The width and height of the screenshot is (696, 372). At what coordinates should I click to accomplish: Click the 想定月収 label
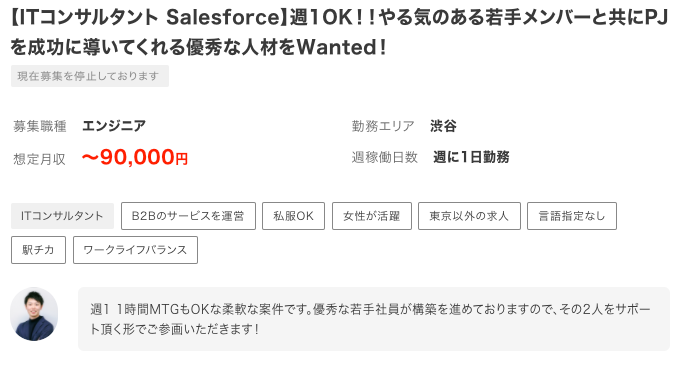40,159
